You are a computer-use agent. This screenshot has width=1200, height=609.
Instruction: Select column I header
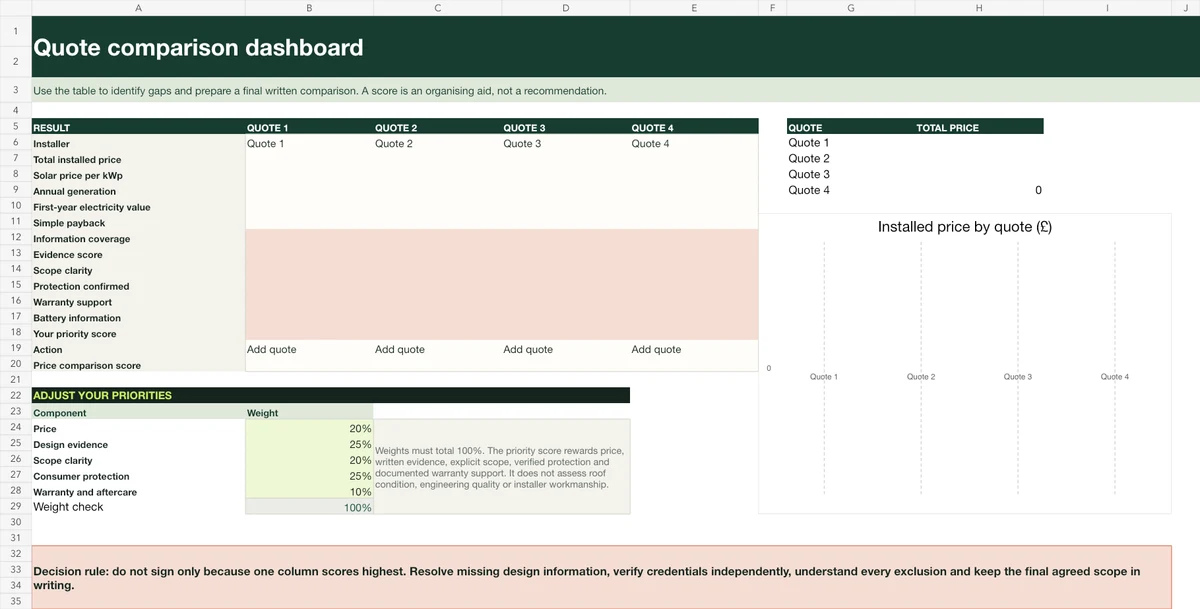[1107, 8]
